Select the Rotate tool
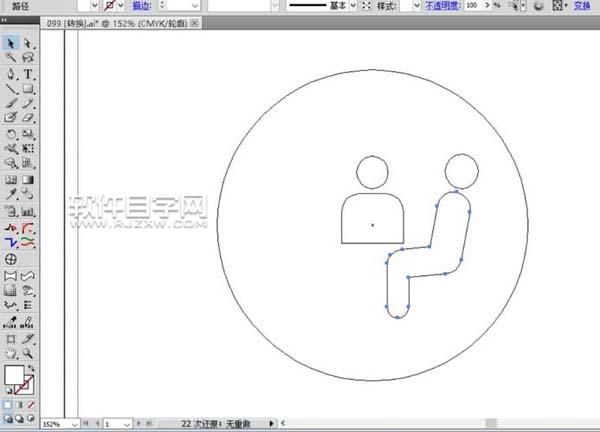The image size is (600, 432). [x=11, y=134]
